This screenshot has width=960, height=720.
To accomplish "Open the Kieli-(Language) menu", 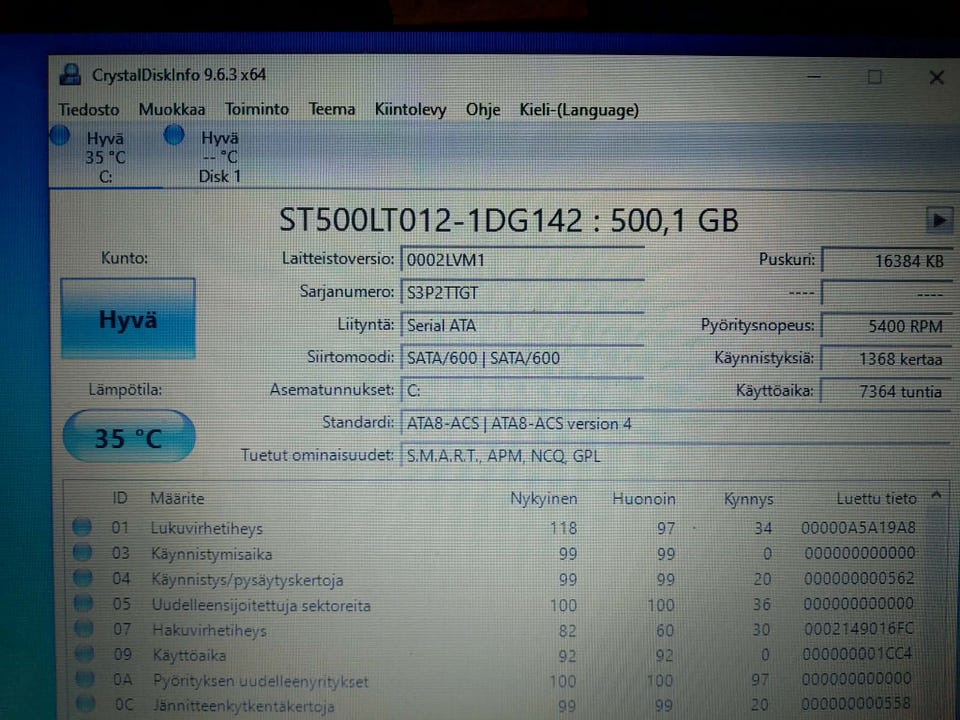I will [579, 110].
